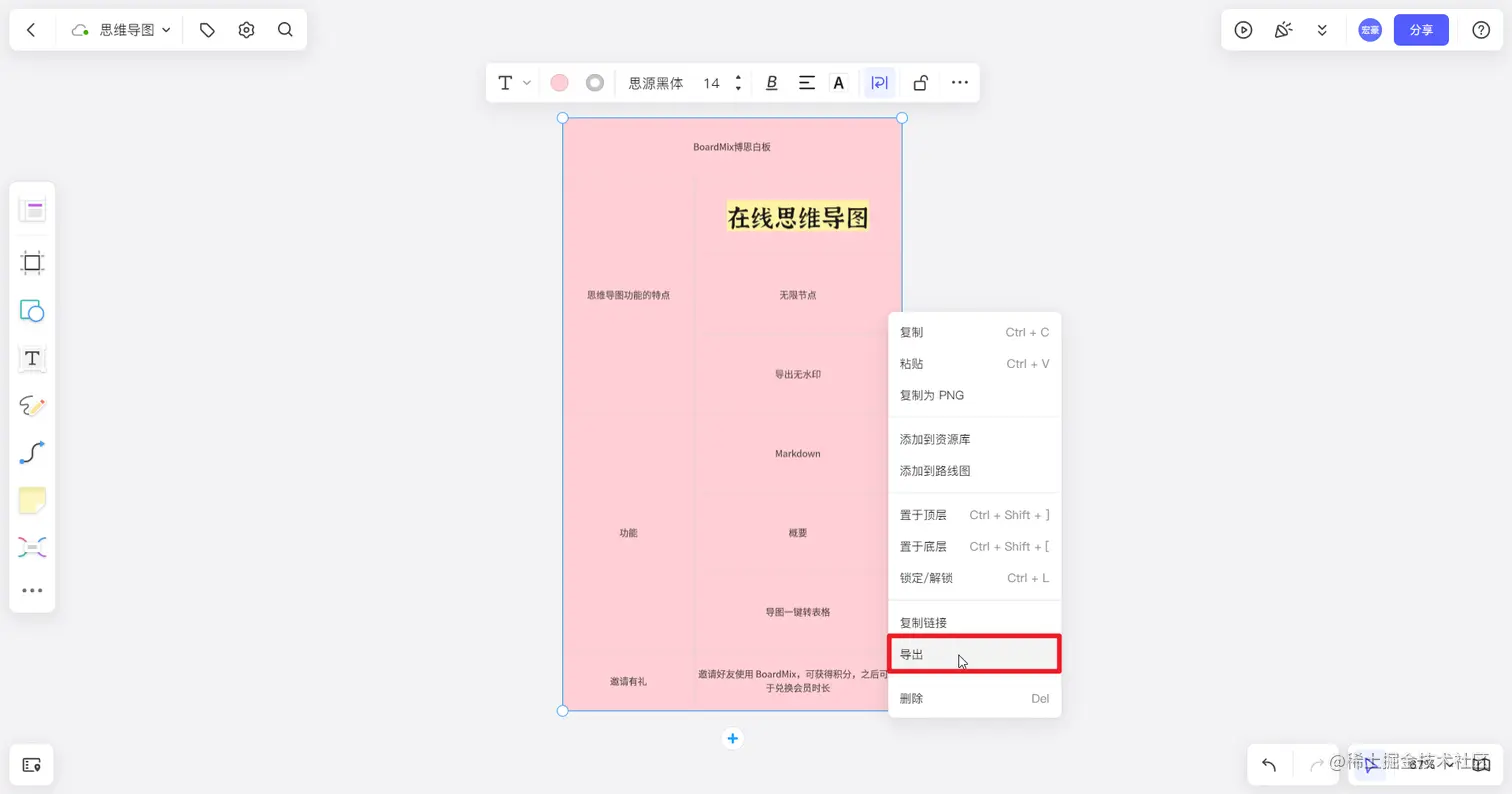Click the 概要 table cell
1512x794 pixels.
(x=798, y=533)
